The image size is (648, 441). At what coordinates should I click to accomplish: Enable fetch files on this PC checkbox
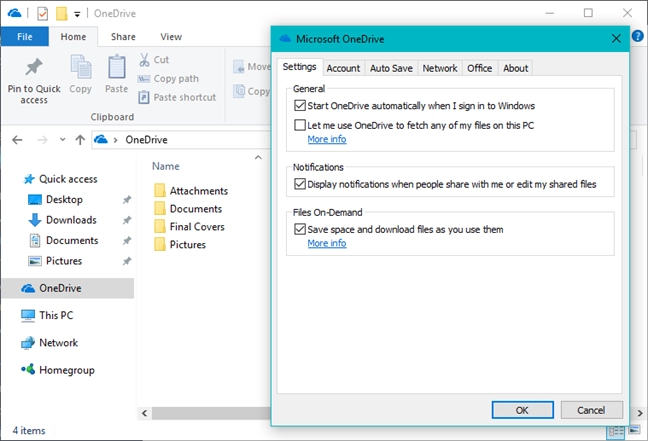click(x=300, y=125)
